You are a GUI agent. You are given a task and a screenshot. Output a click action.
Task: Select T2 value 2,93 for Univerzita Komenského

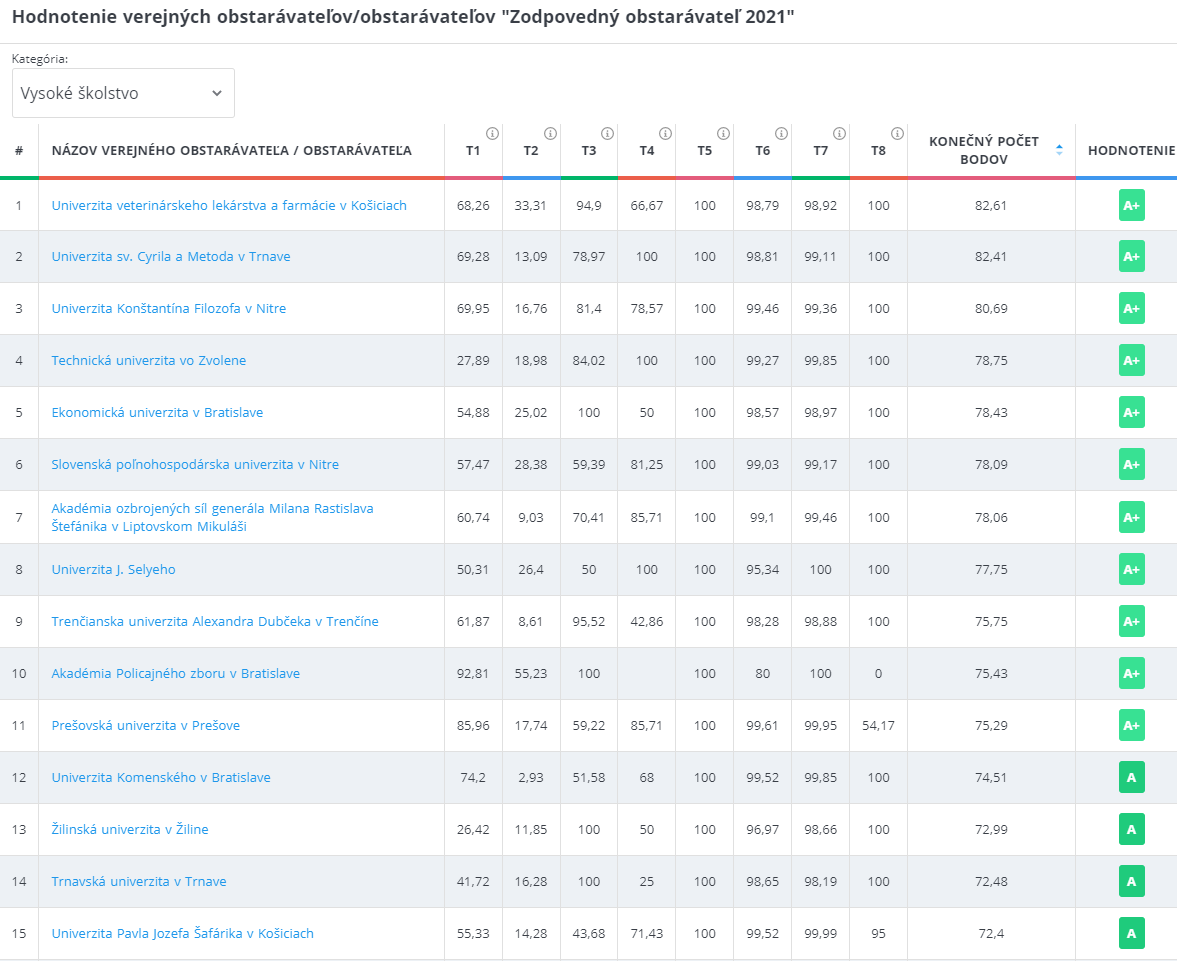(531, 777)
